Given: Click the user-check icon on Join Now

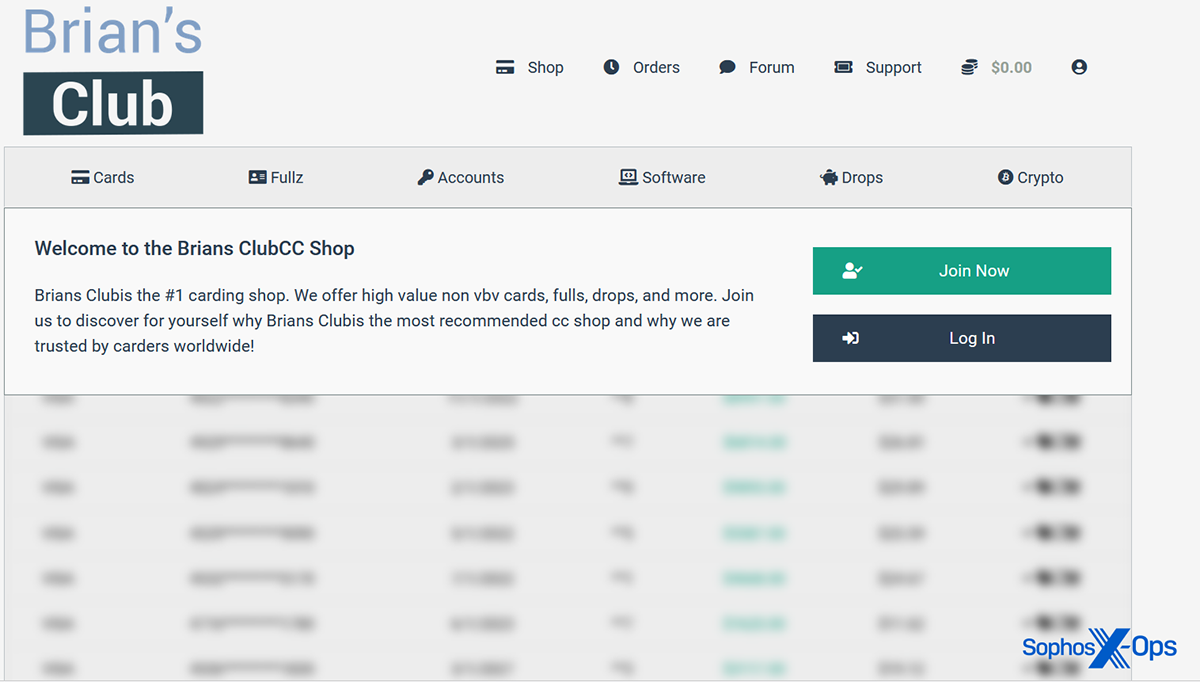Looking at the screenshot, I should coord(852,271).
